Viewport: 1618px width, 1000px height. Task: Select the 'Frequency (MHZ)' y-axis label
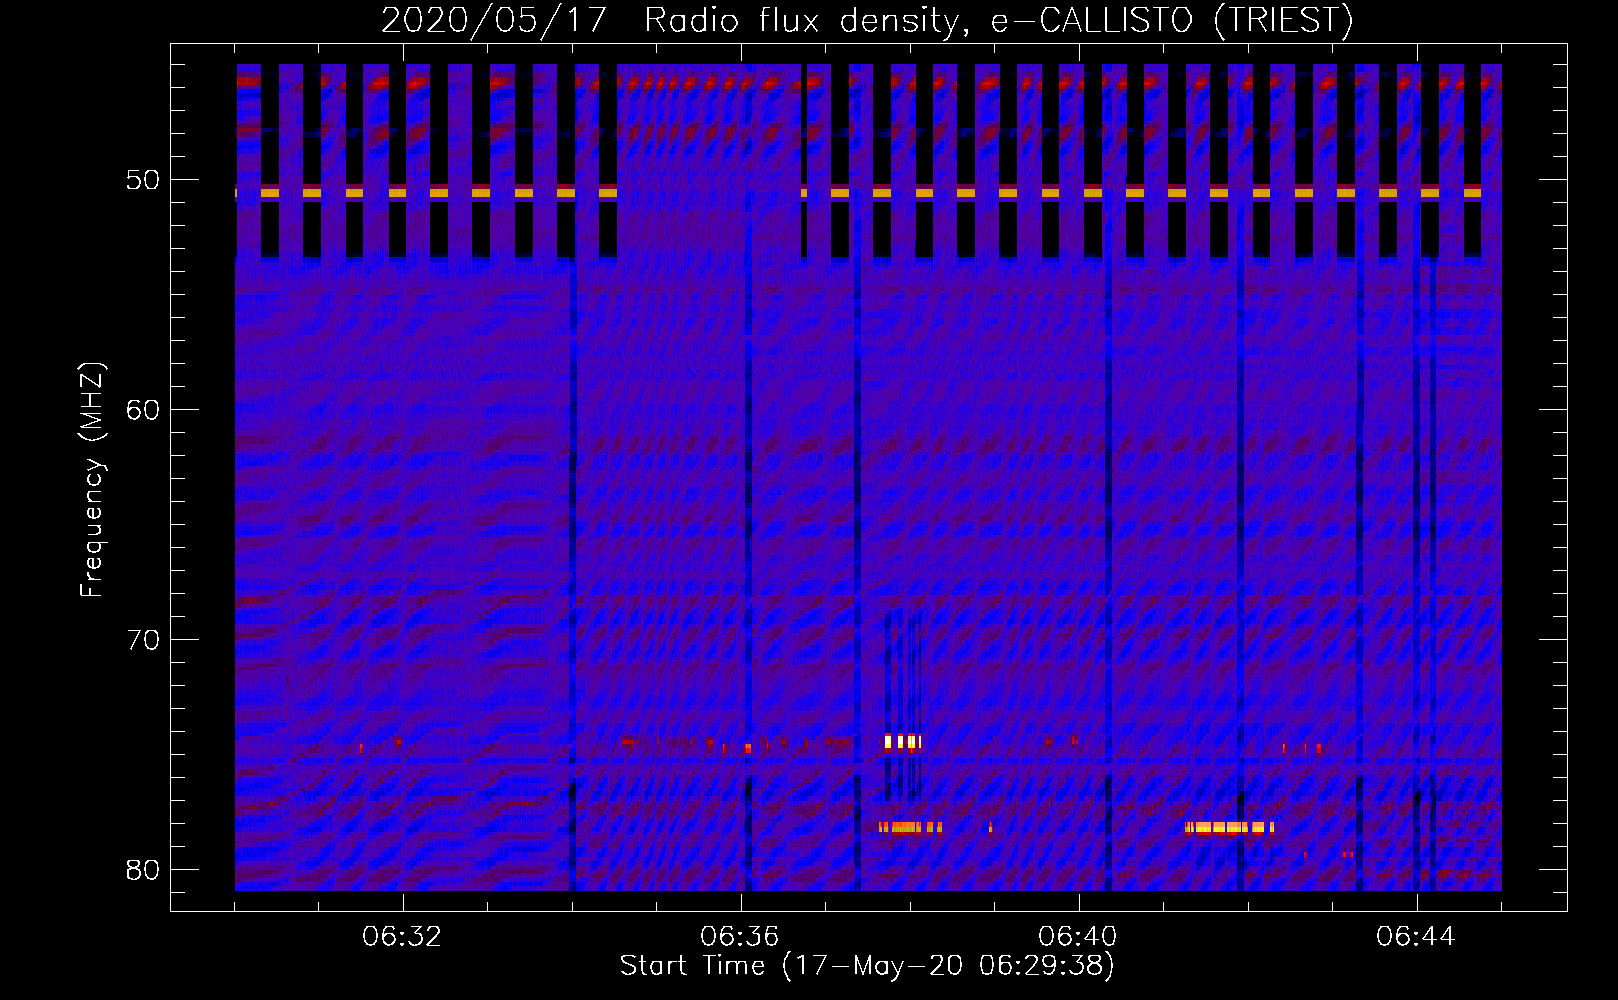[92, 480]
